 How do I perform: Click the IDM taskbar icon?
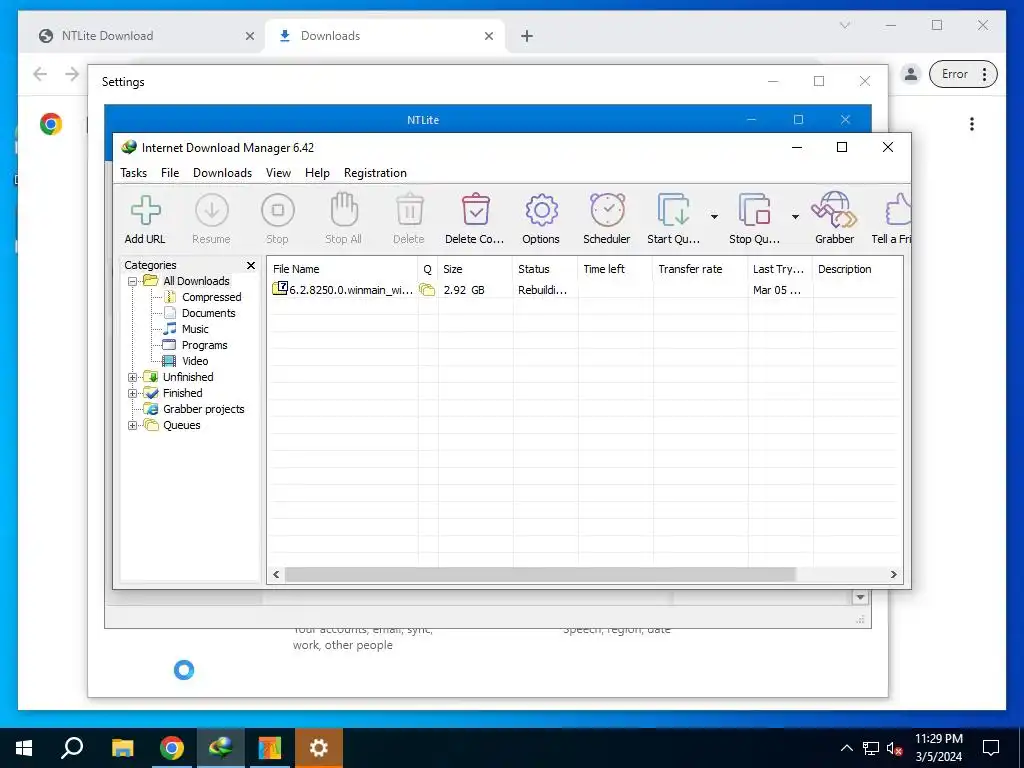pyautogui.click(x=220, y=748)
